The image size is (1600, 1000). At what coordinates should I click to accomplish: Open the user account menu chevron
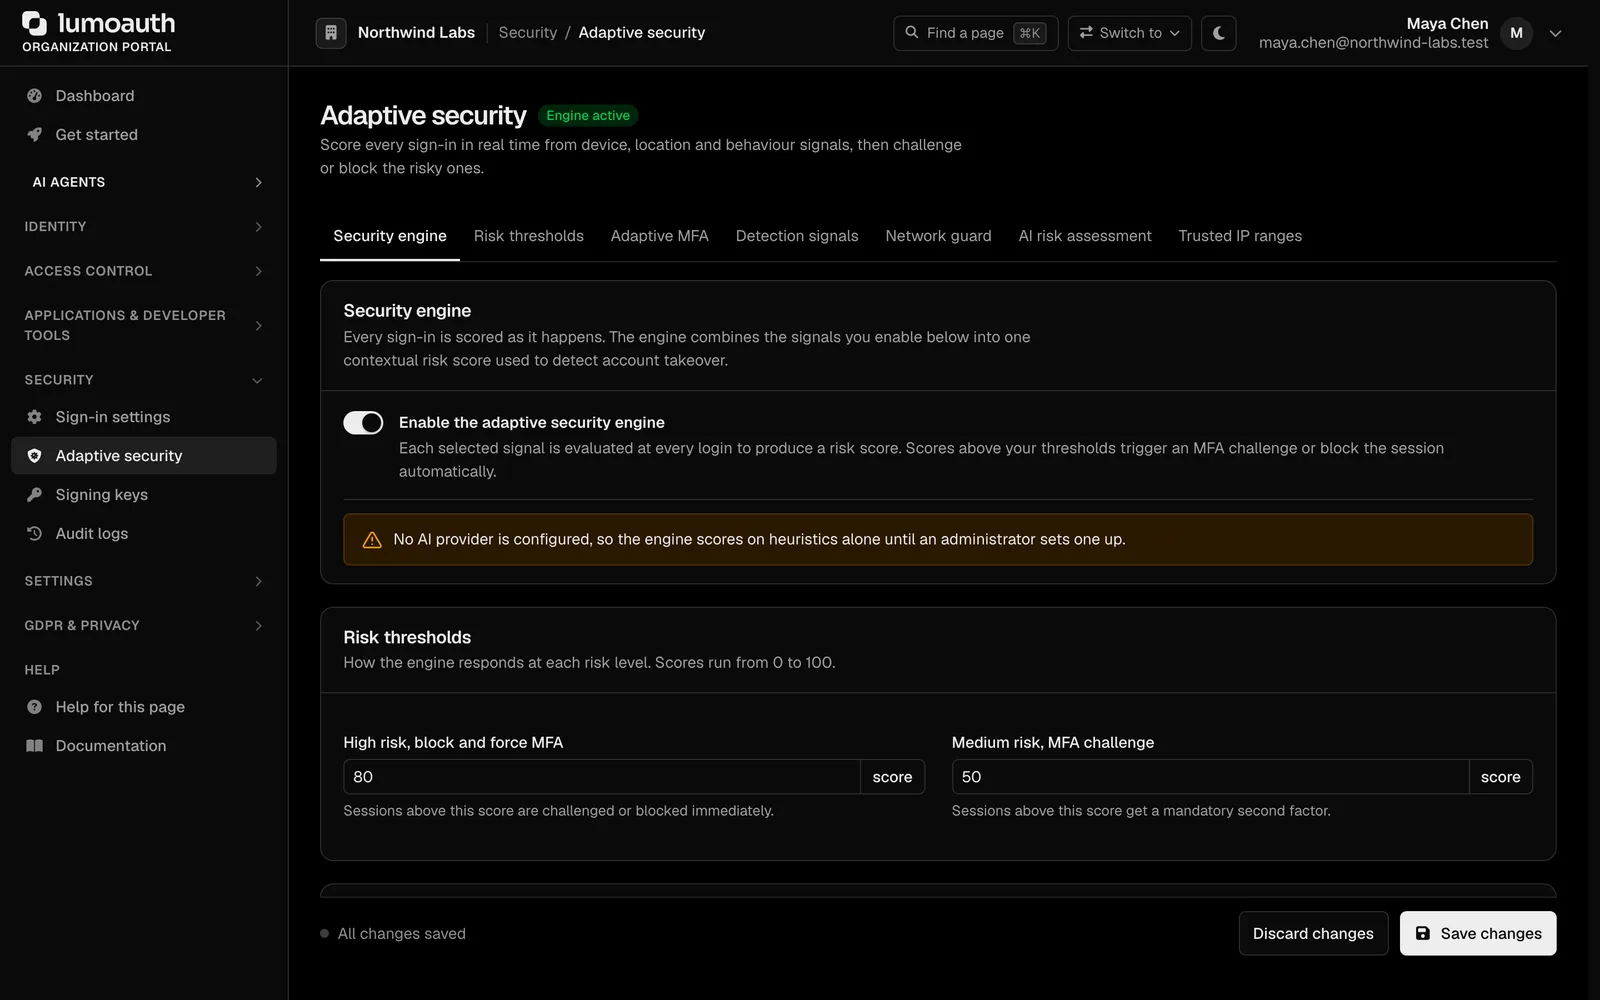click(x=1555, y=33)
